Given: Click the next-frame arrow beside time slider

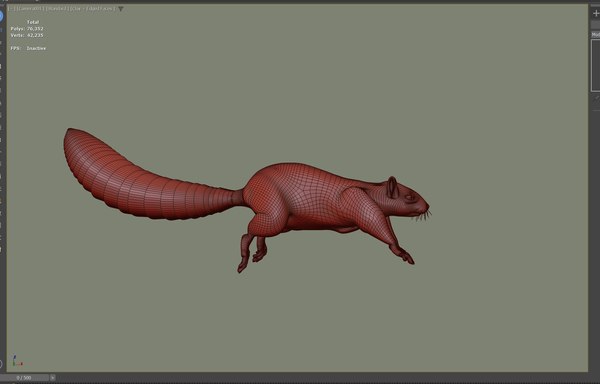Looking at the screenshot, I should pyautogui.click(x=53, y=378).
